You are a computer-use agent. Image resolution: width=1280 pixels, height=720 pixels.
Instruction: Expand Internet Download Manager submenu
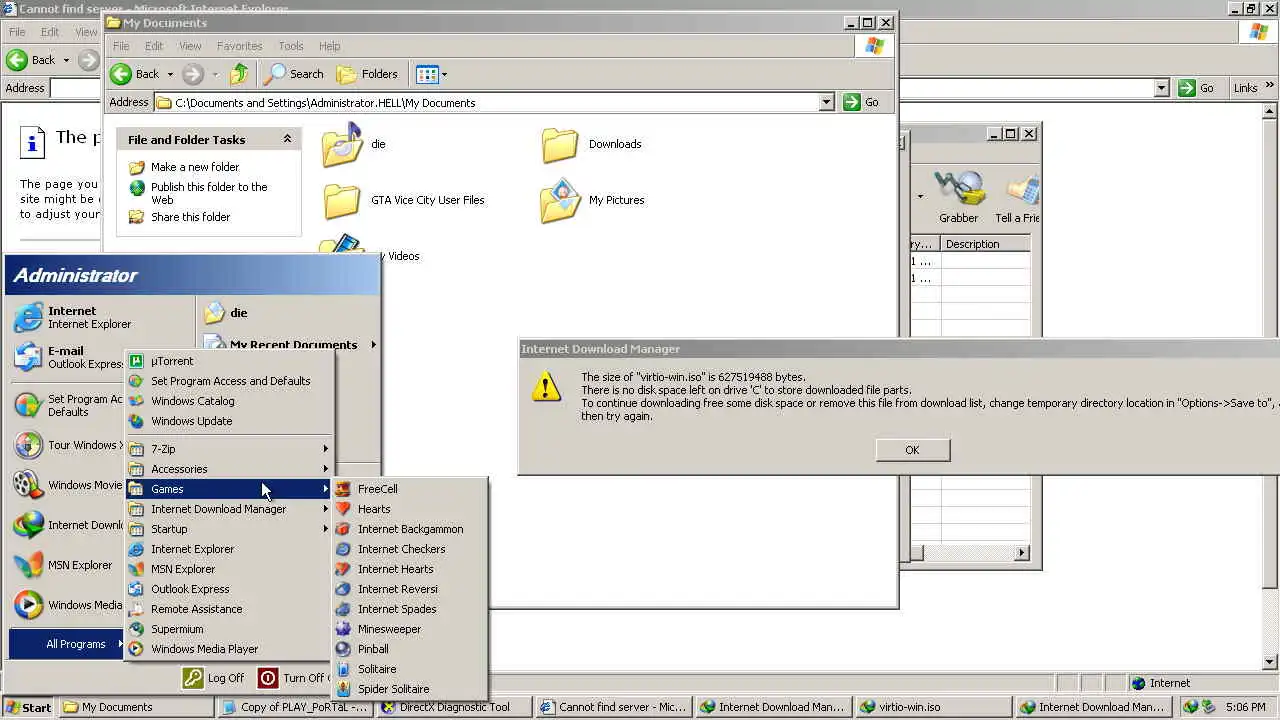pyautogui.click(x=229, y=509)
